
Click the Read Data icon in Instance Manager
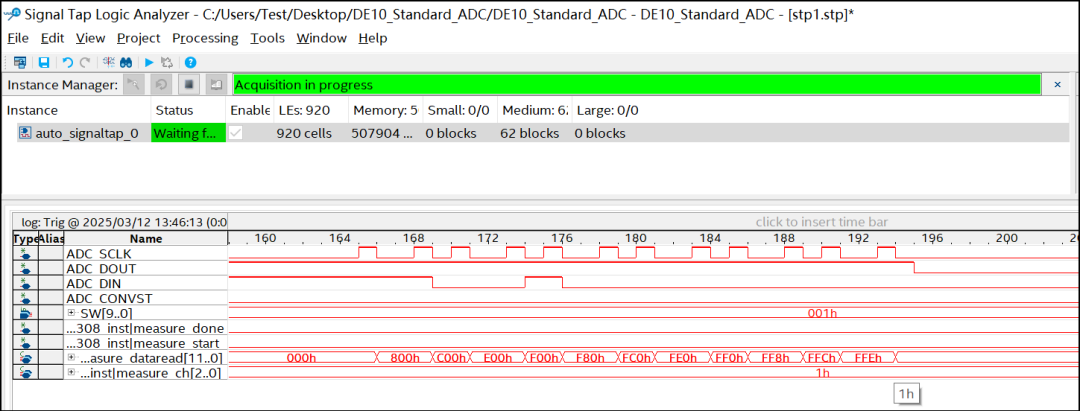[214, 85]
